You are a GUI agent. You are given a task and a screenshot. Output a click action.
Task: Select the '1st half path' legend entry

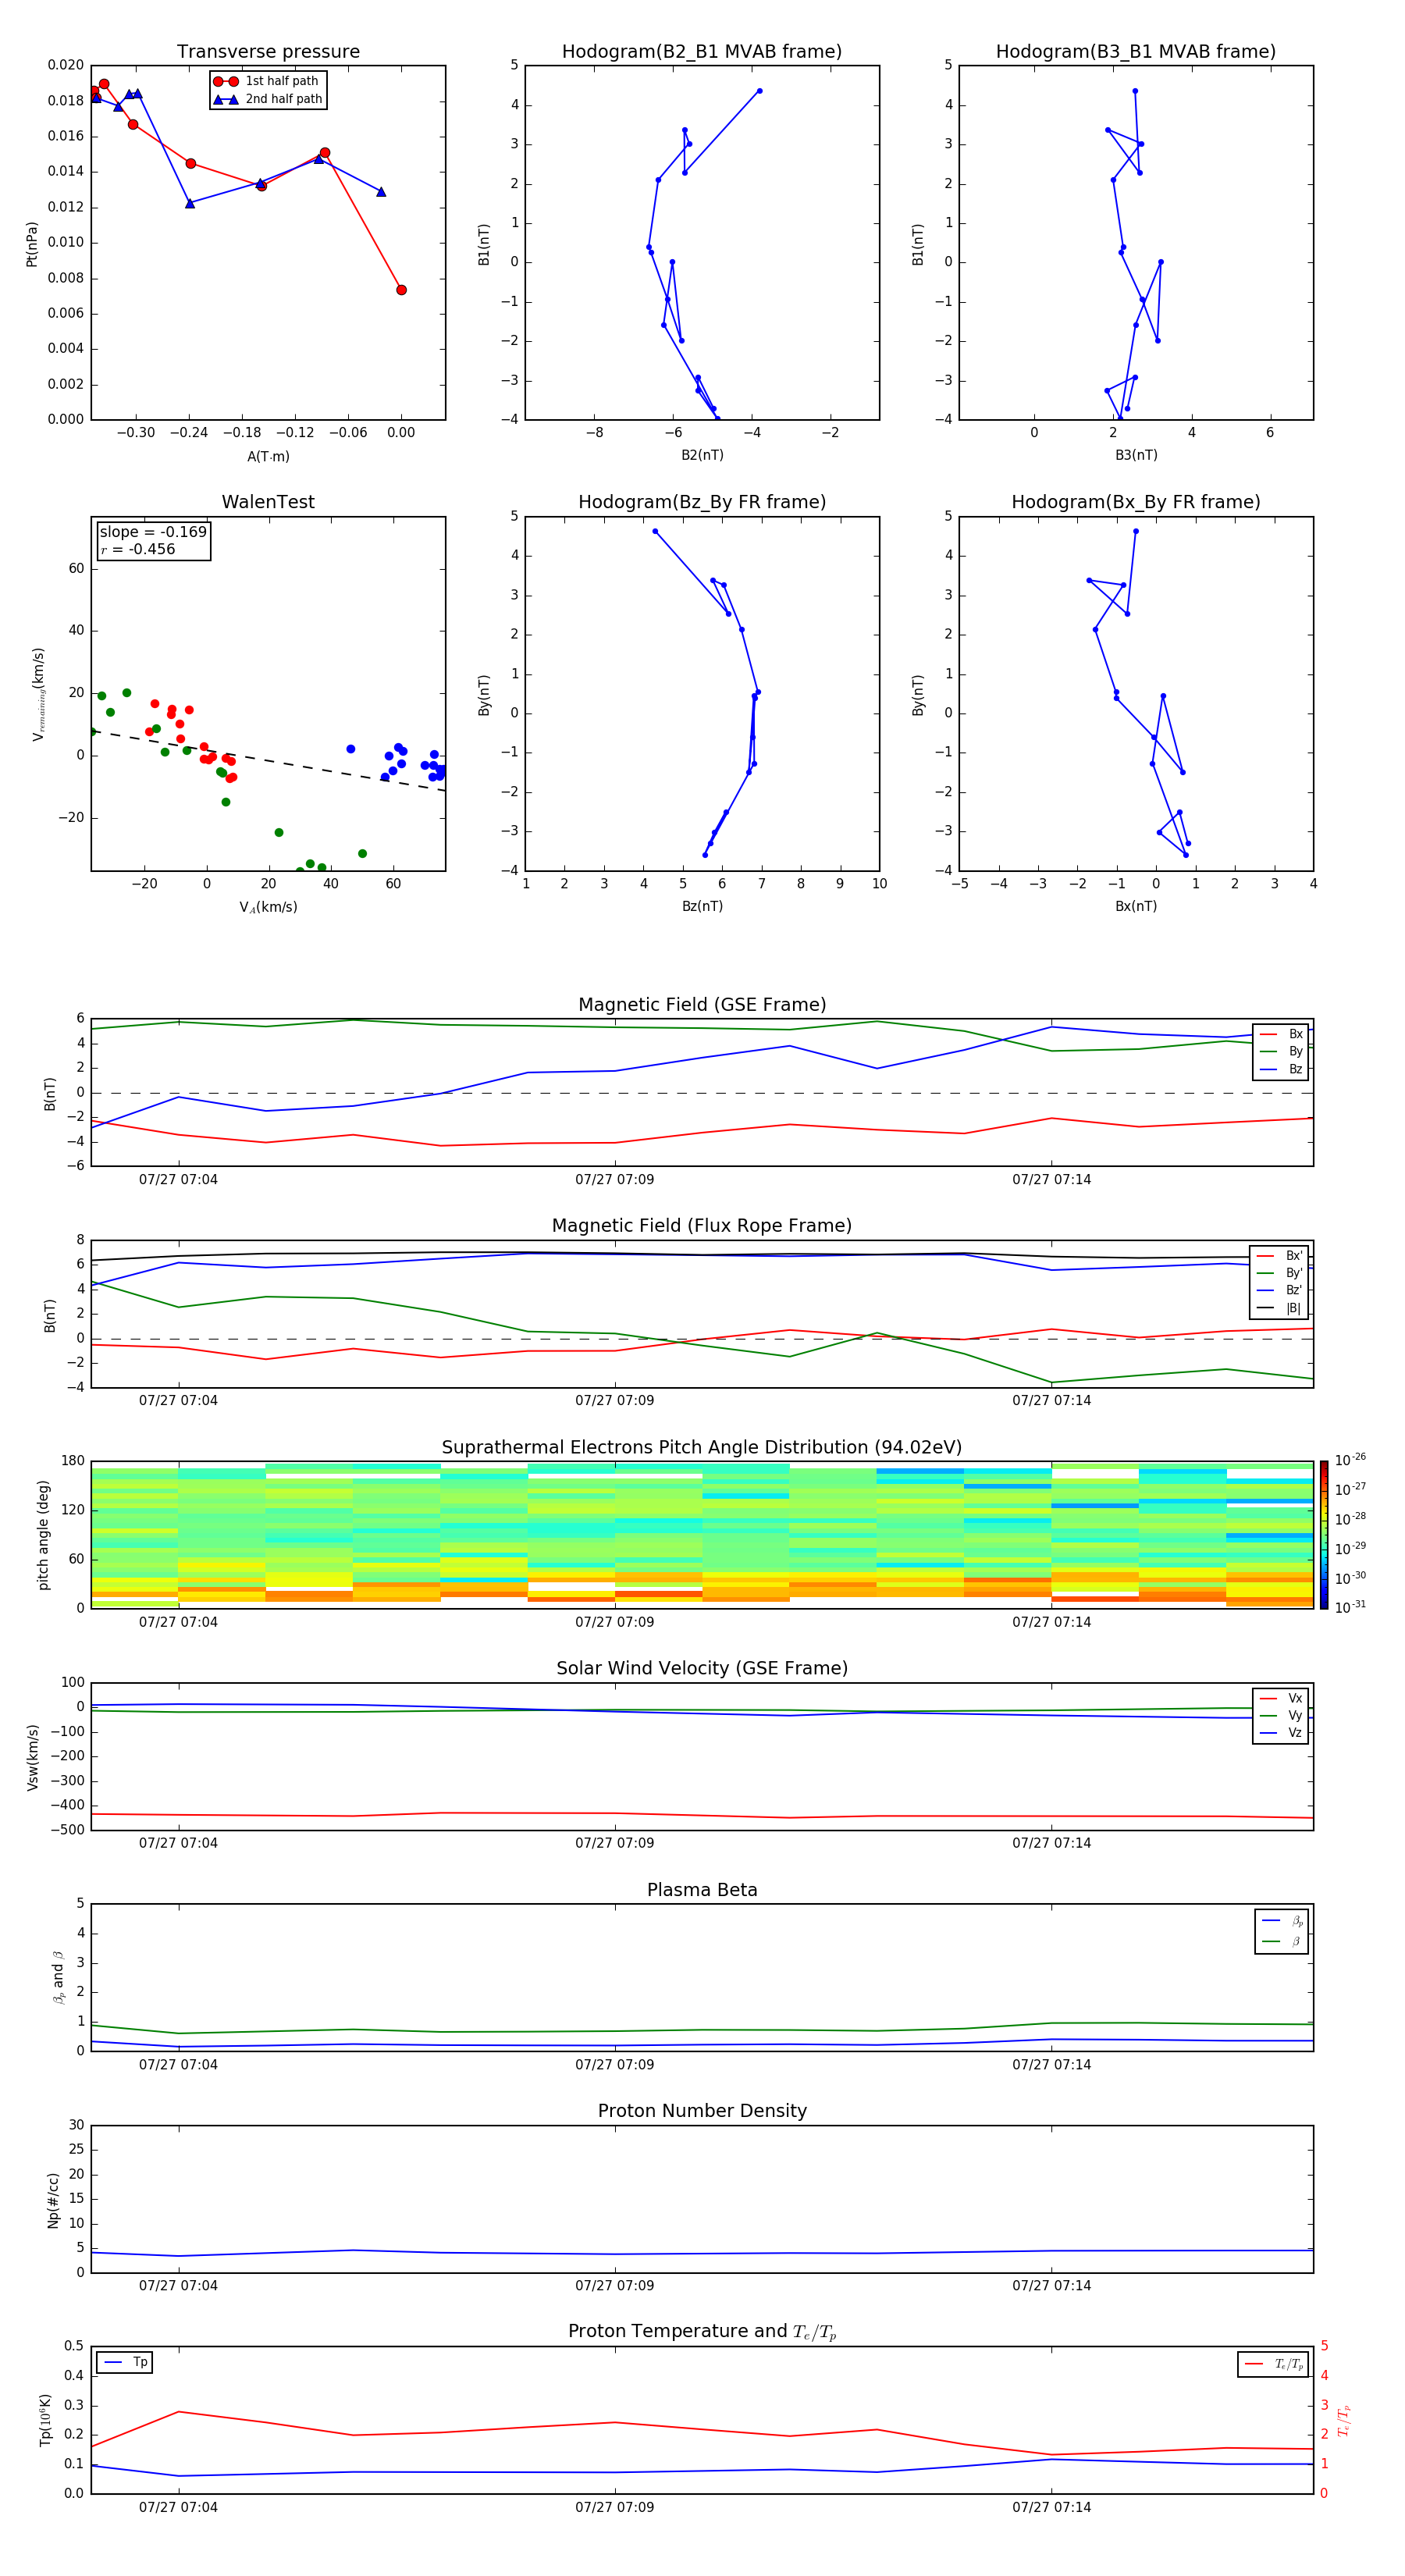[267, 81]
